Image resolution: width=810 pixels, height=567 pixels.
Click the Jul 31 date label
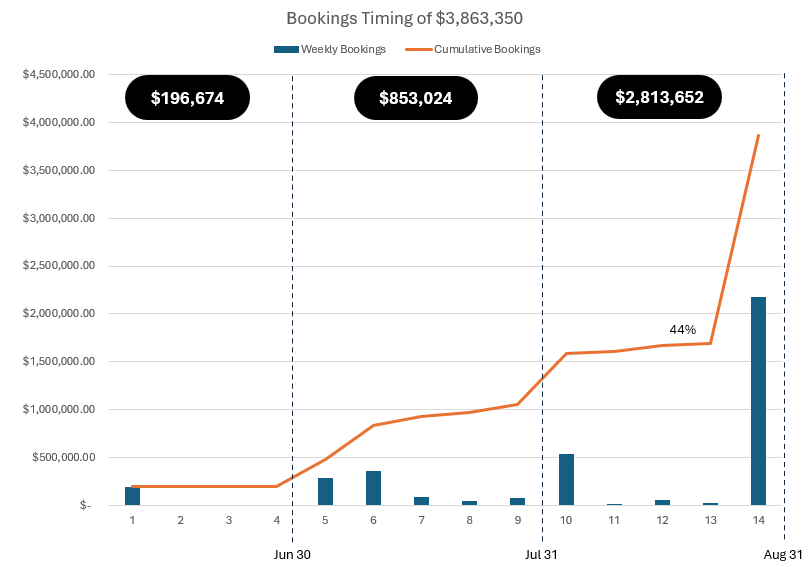[x=542, y=553]
